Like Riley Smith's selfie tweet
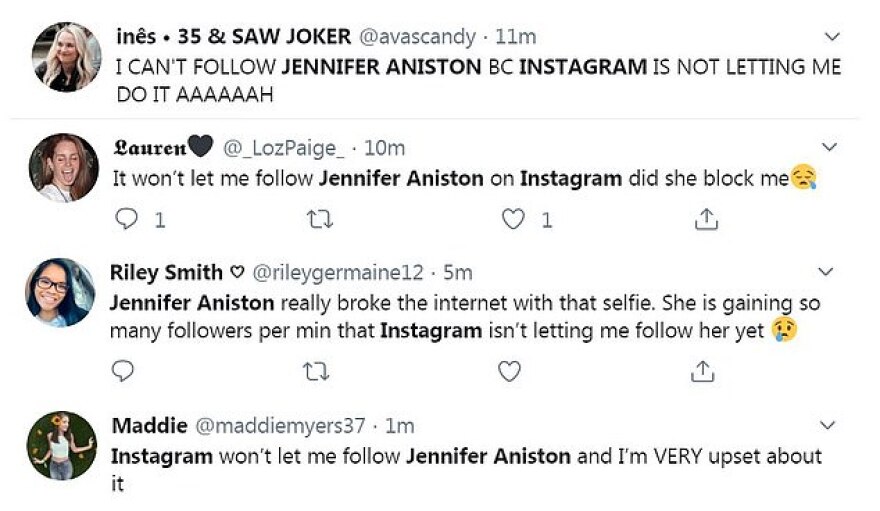This screenshot has height=511, width=880. pos(510,372)
